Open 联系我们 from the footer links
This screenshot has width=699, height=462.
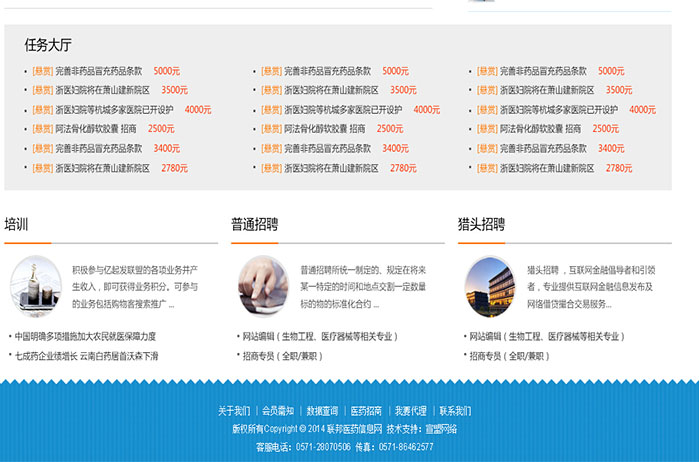click(455, 411)
